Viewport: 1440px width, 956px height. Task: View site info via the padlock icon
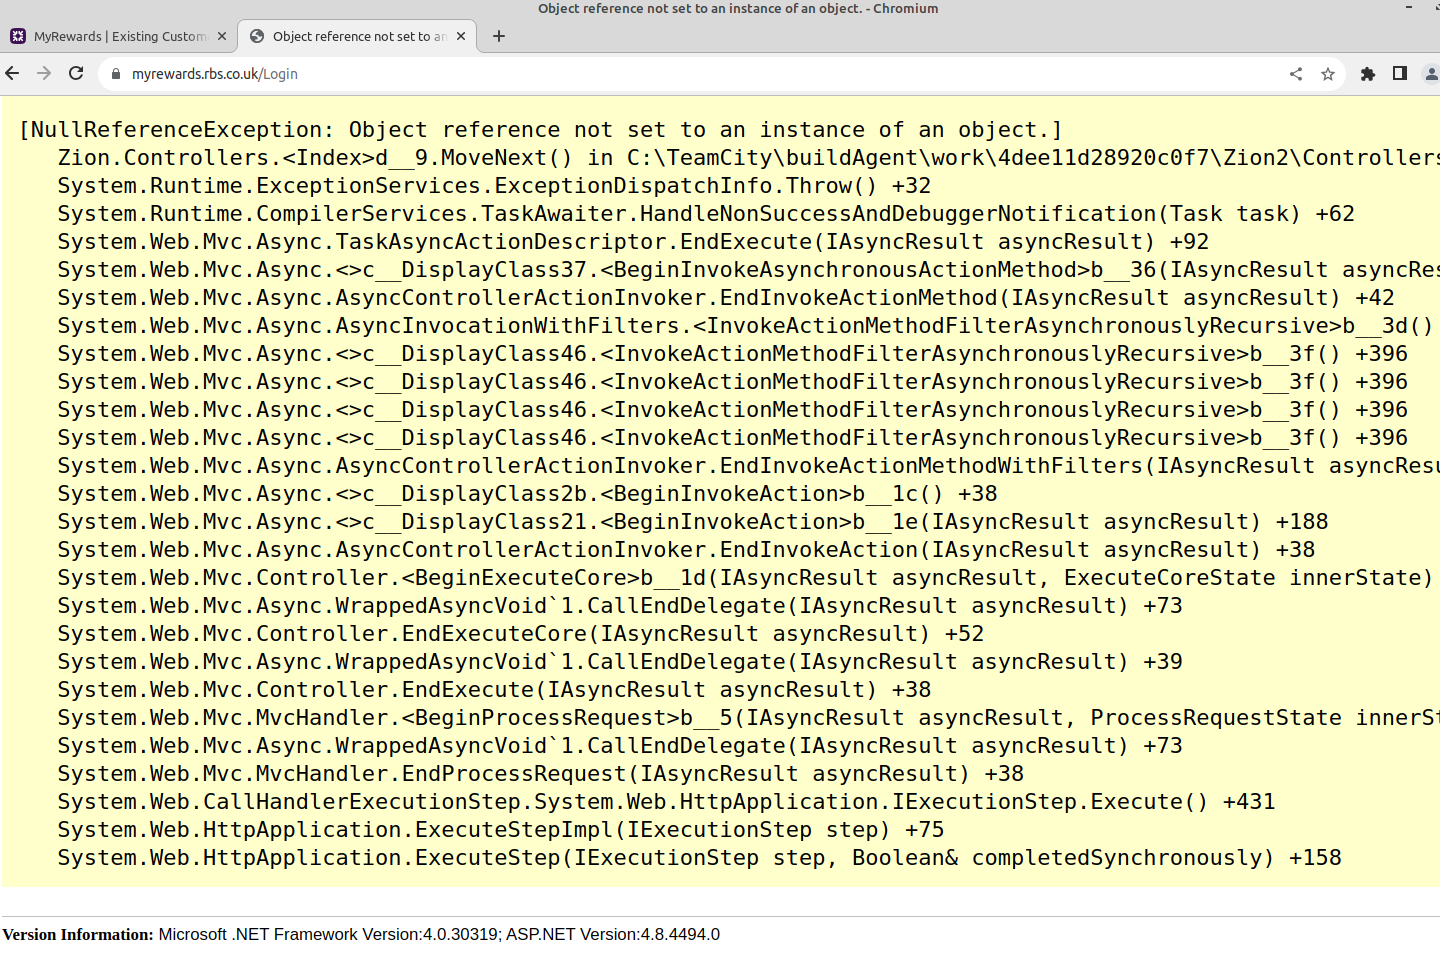coord(116,74)
